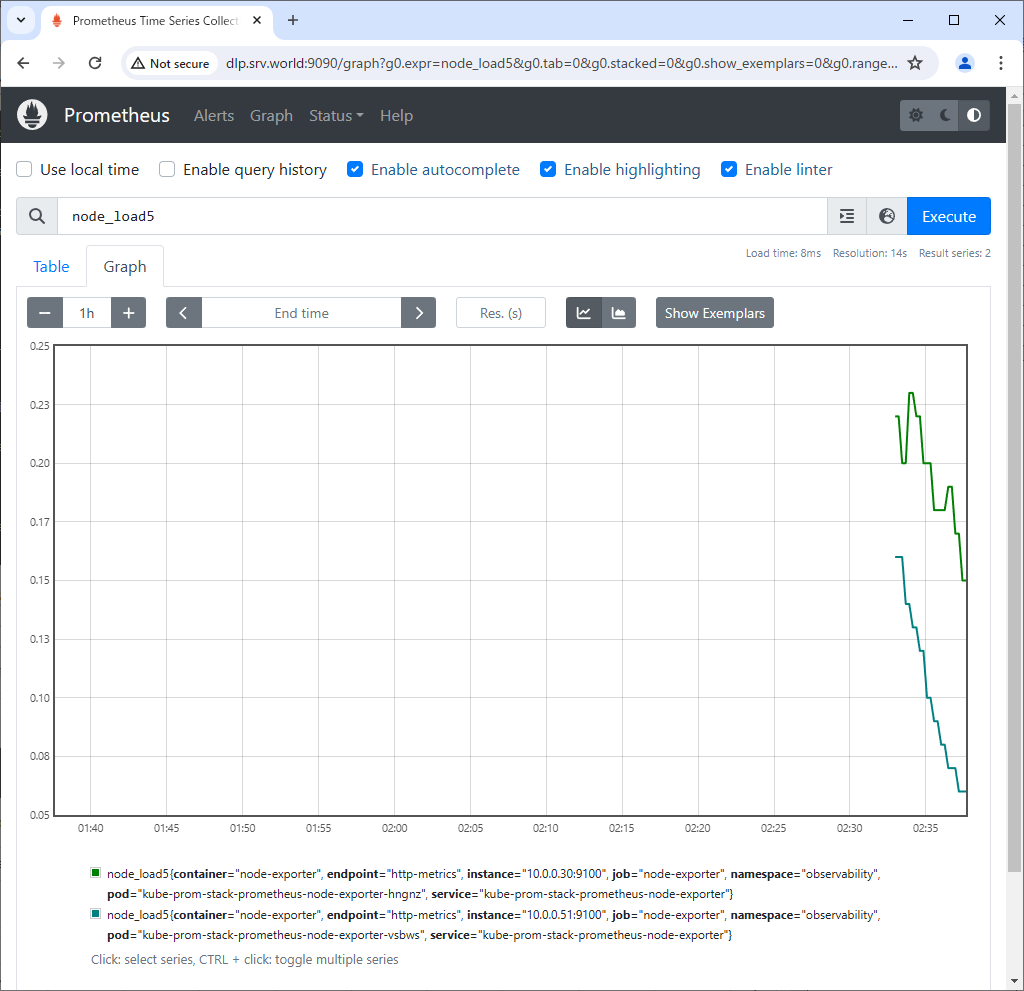Click Show Exemplars button

pos(715,313)
